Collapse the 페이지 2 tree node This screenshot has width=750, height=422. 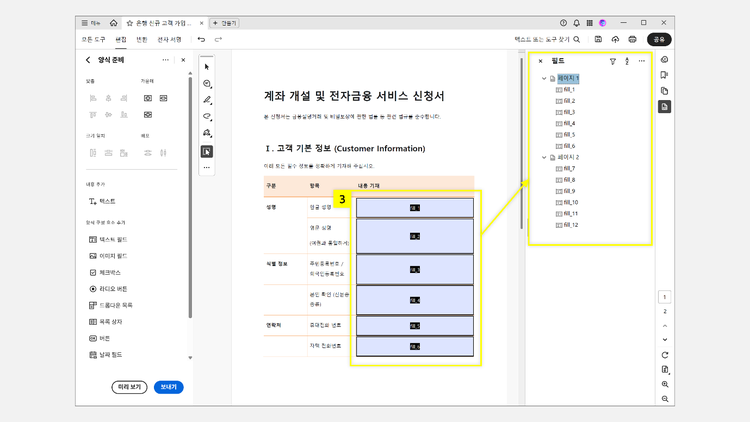tap(544, 157)
